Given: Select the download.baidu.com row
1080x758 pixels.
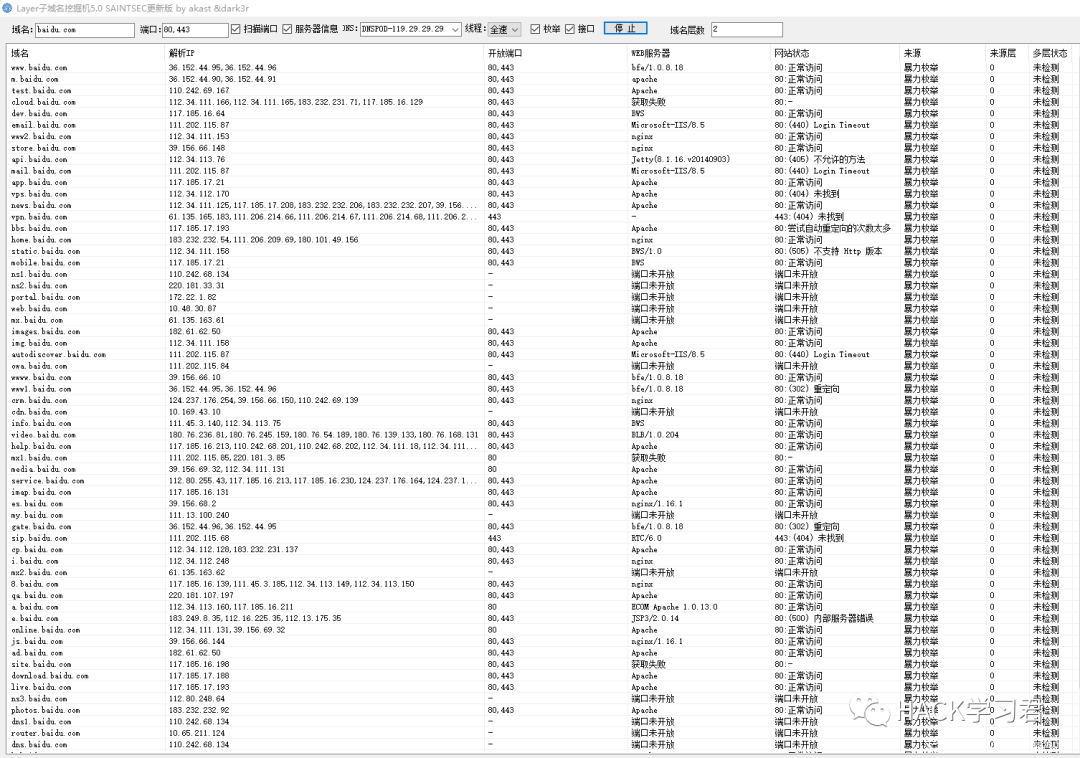Looking at the screenshot, I should 540,675.
